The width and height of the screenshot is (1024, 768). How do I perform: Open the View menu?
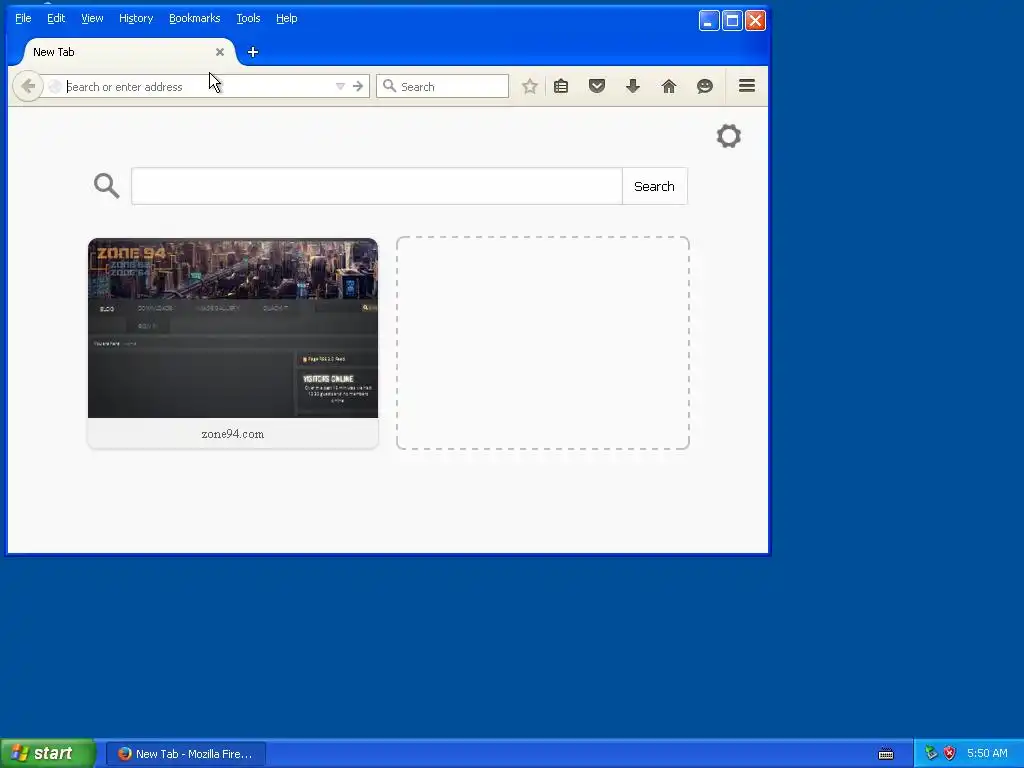point(92,18)
